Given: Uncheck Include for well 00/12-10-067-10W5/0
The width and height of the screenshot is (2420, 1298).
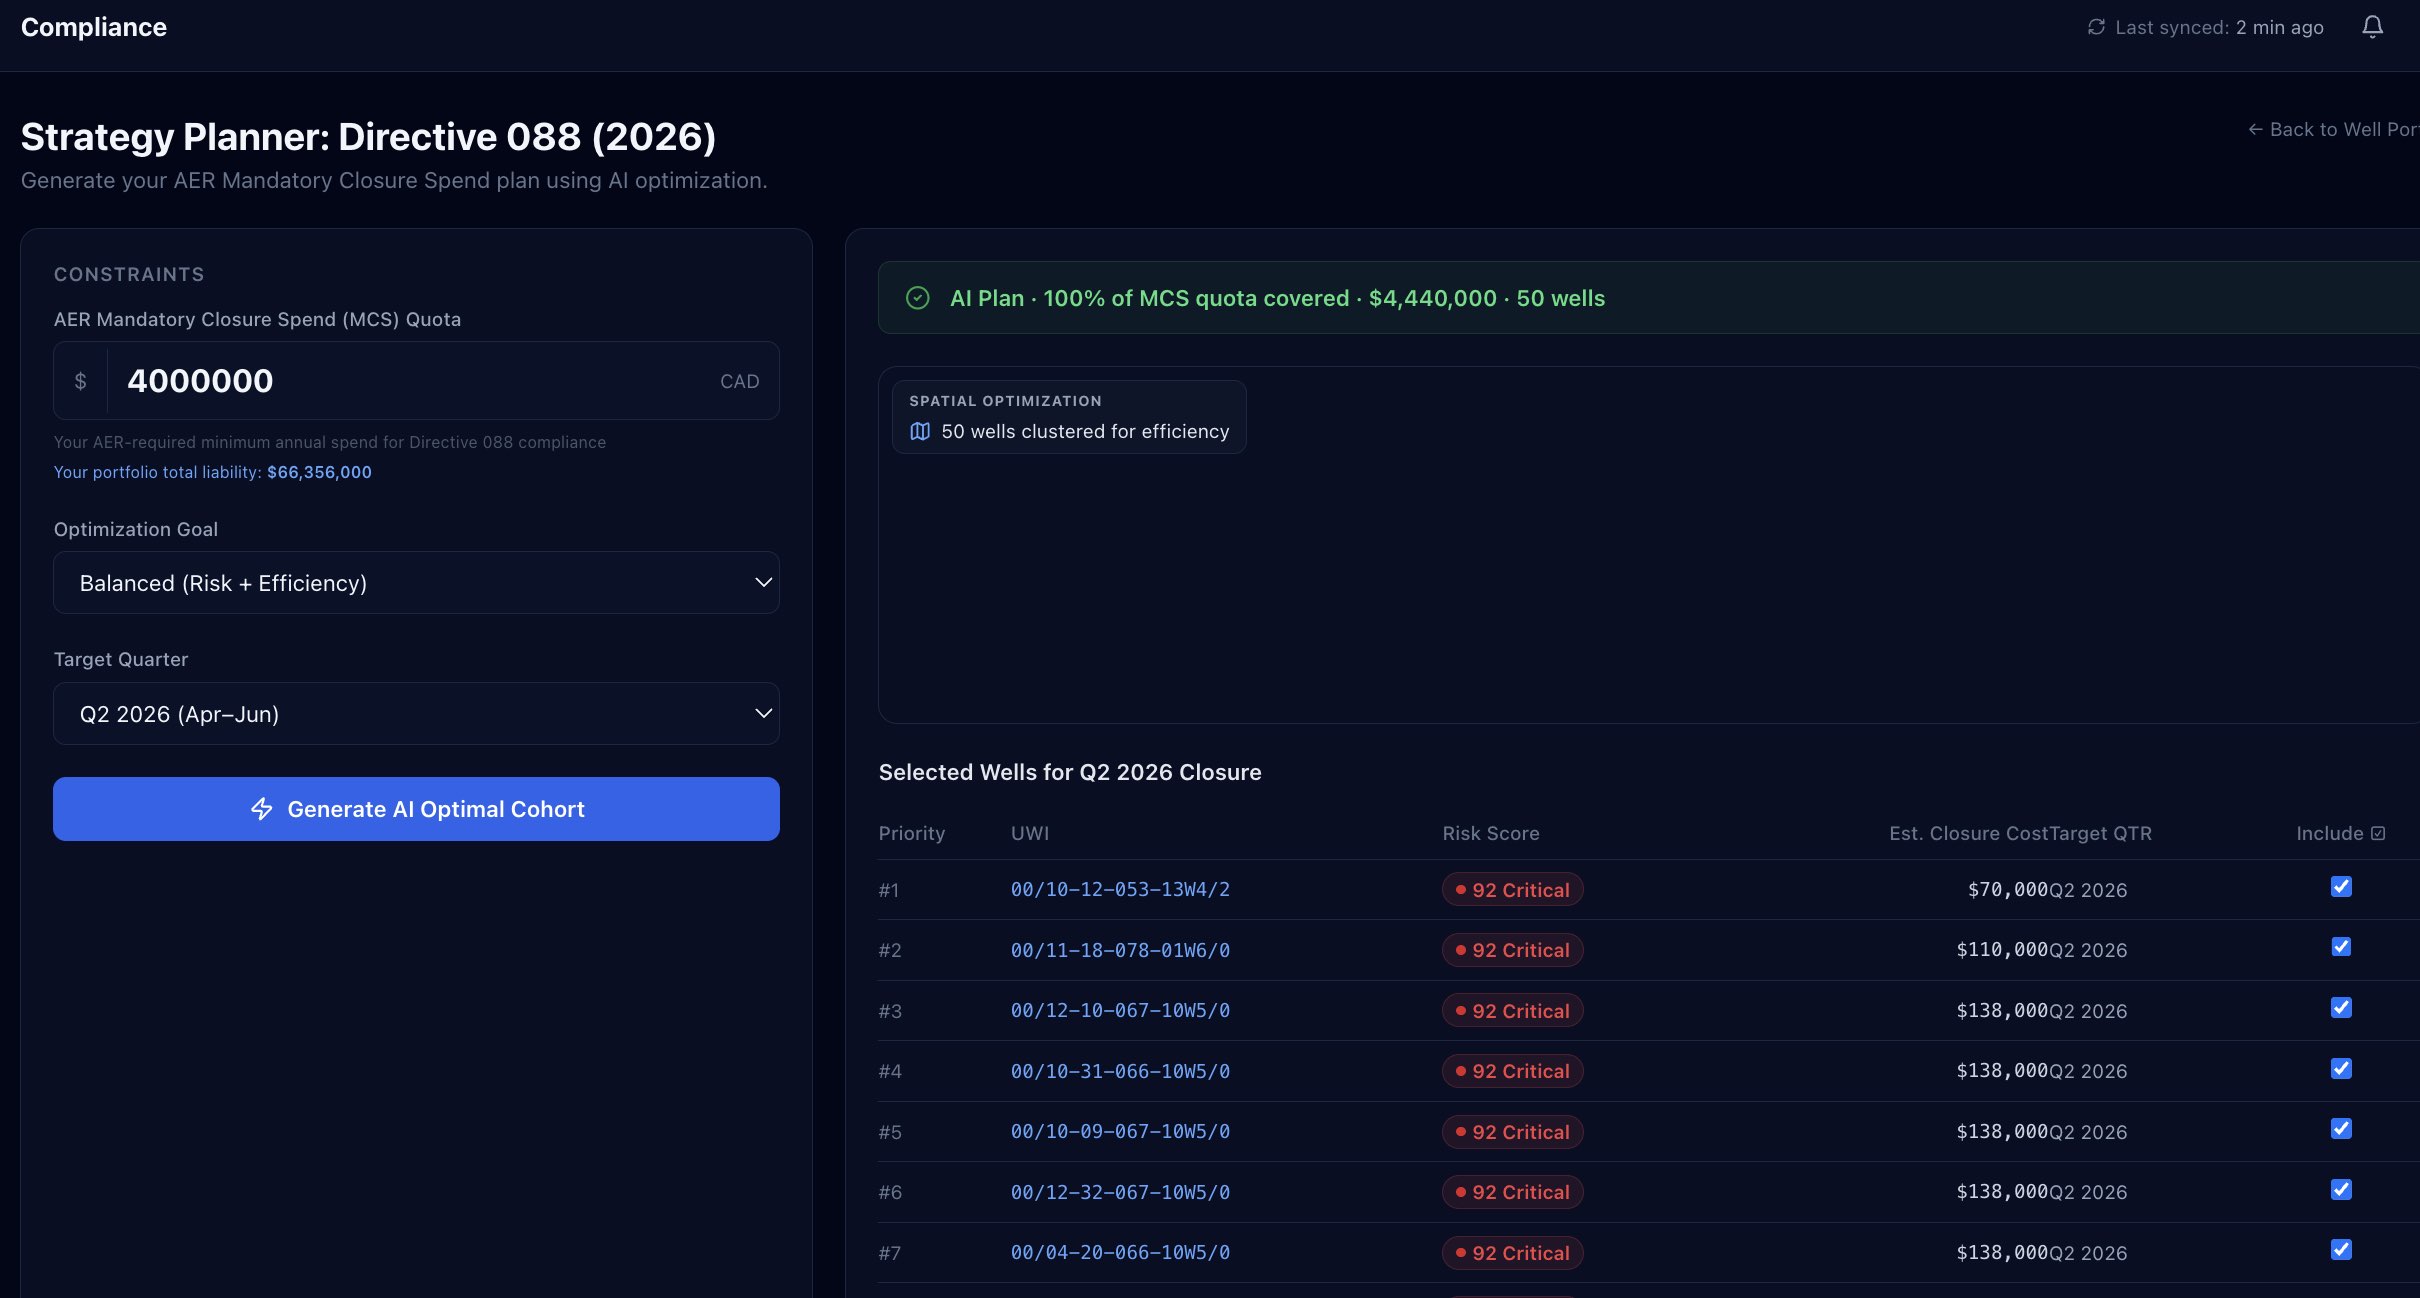Looking at the screenshot, I should tap(2341, 1008).
